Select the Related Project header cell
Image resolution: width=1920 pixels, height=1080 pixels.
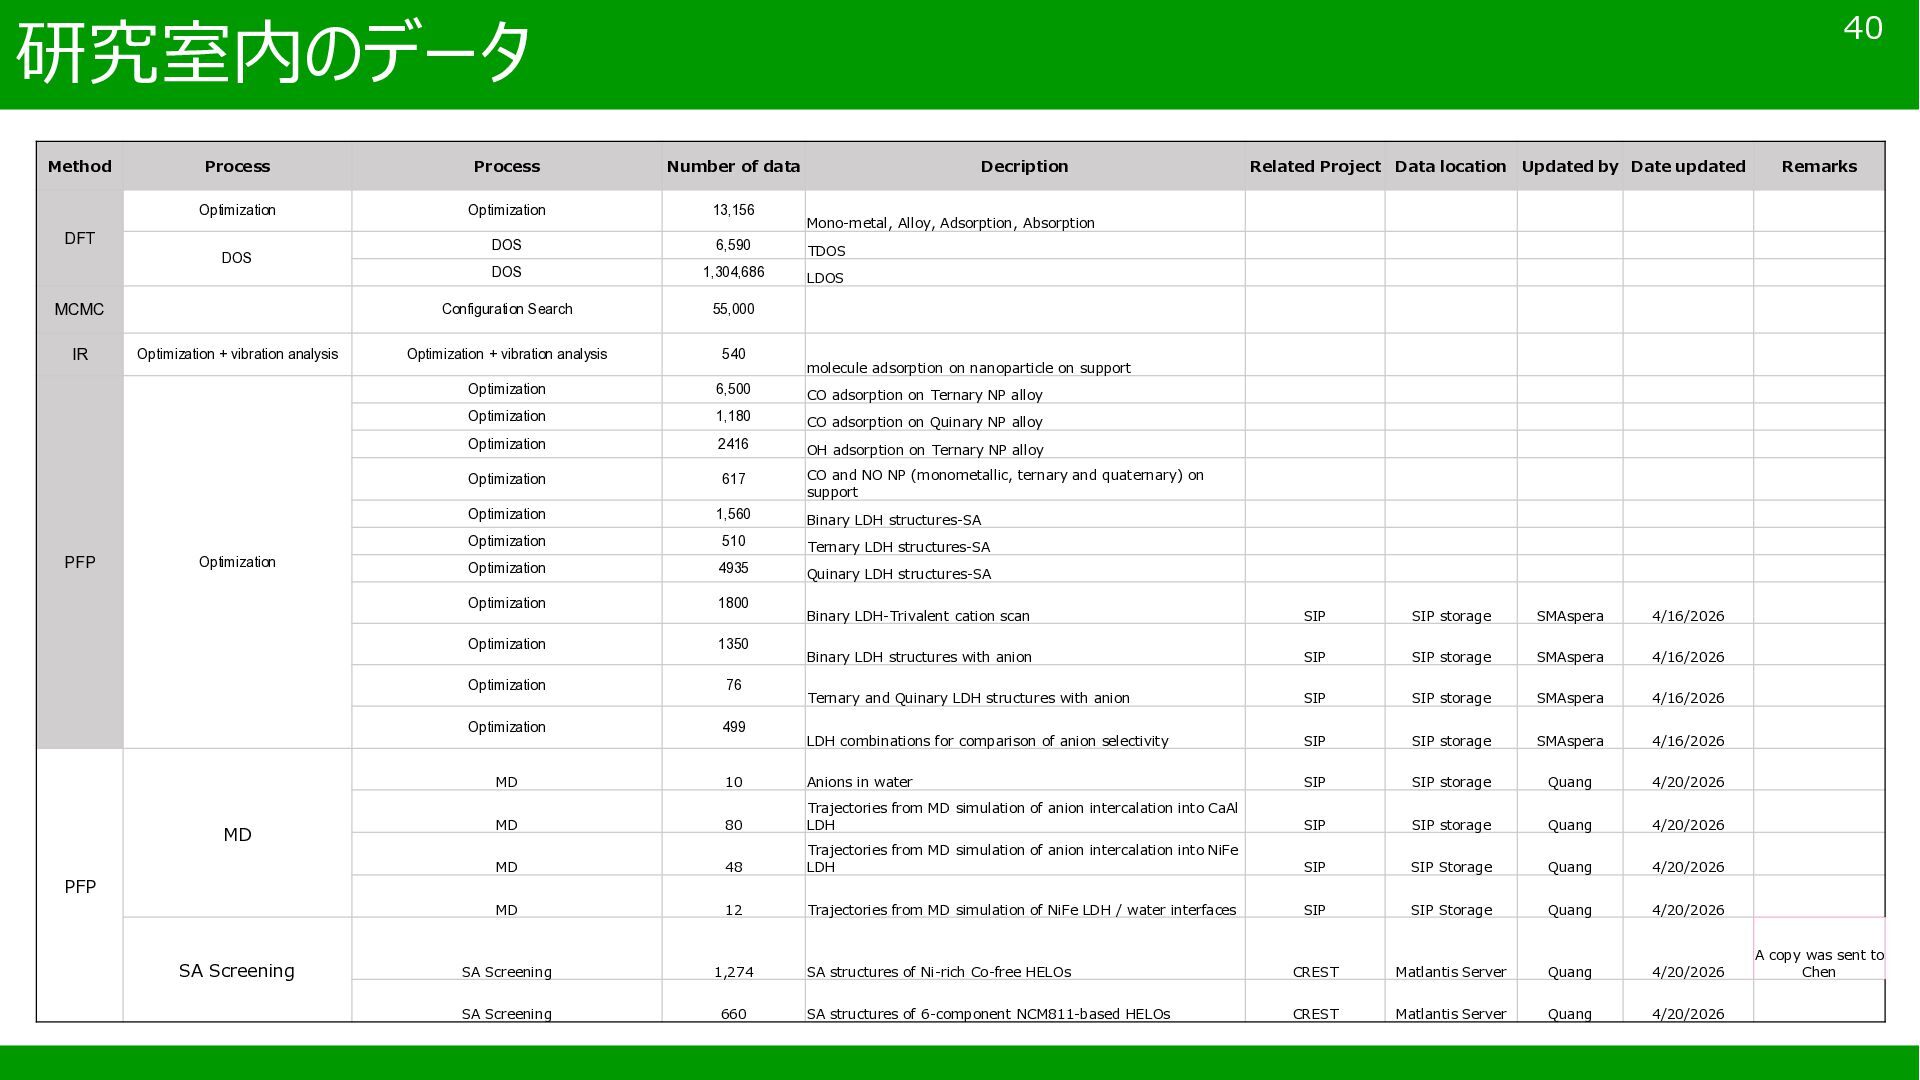coord(1314,166)
